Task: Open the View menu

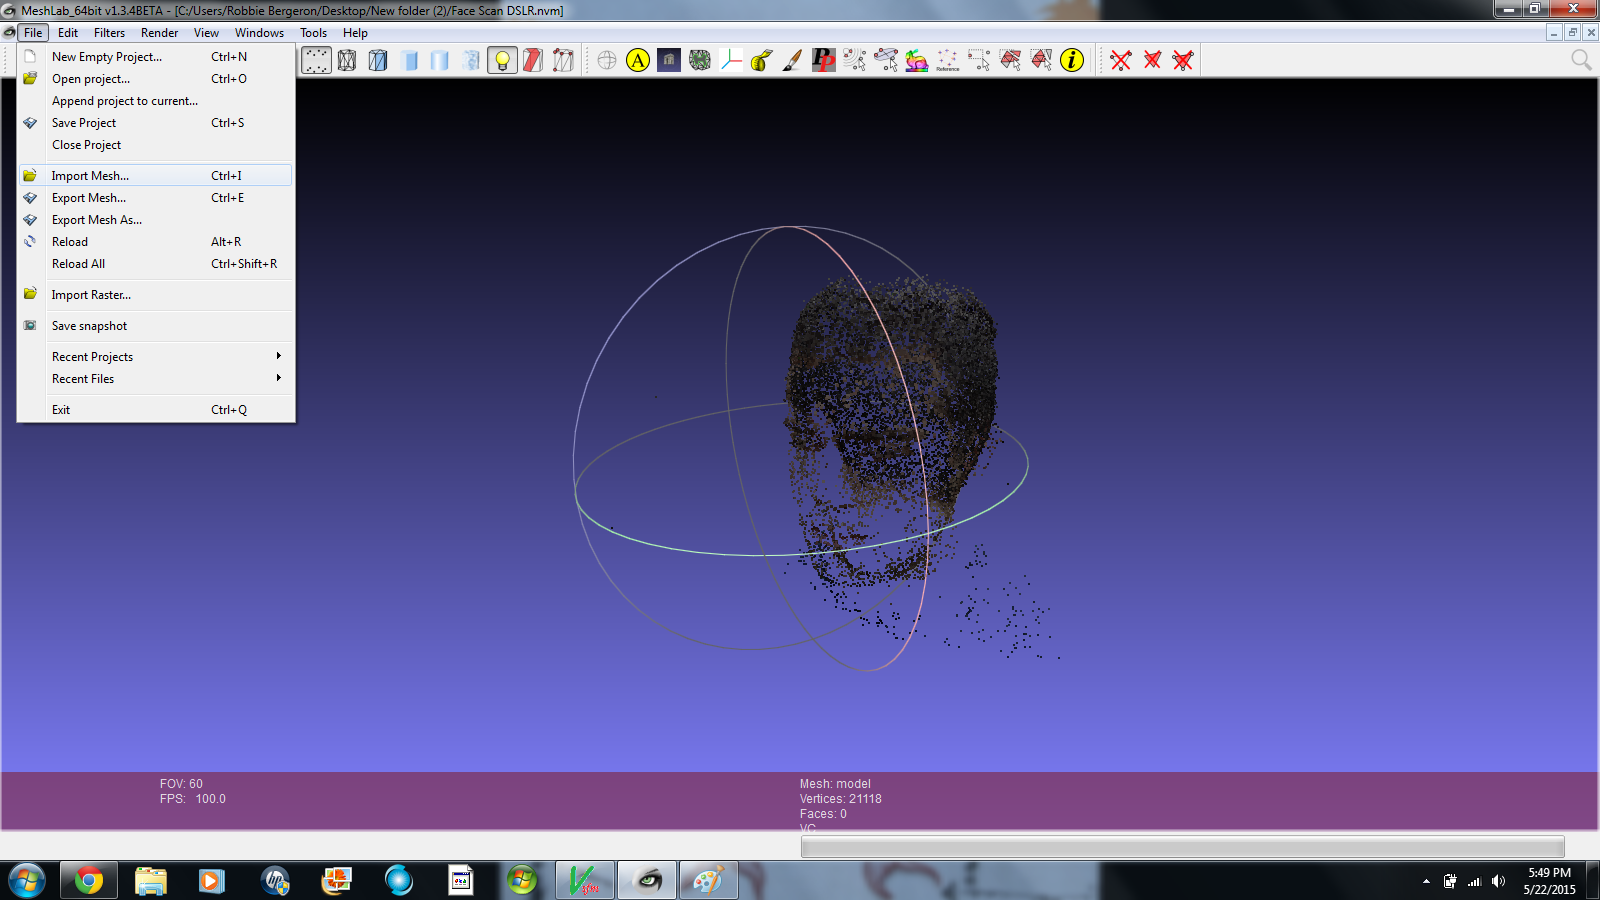Action: click(206, 33)
